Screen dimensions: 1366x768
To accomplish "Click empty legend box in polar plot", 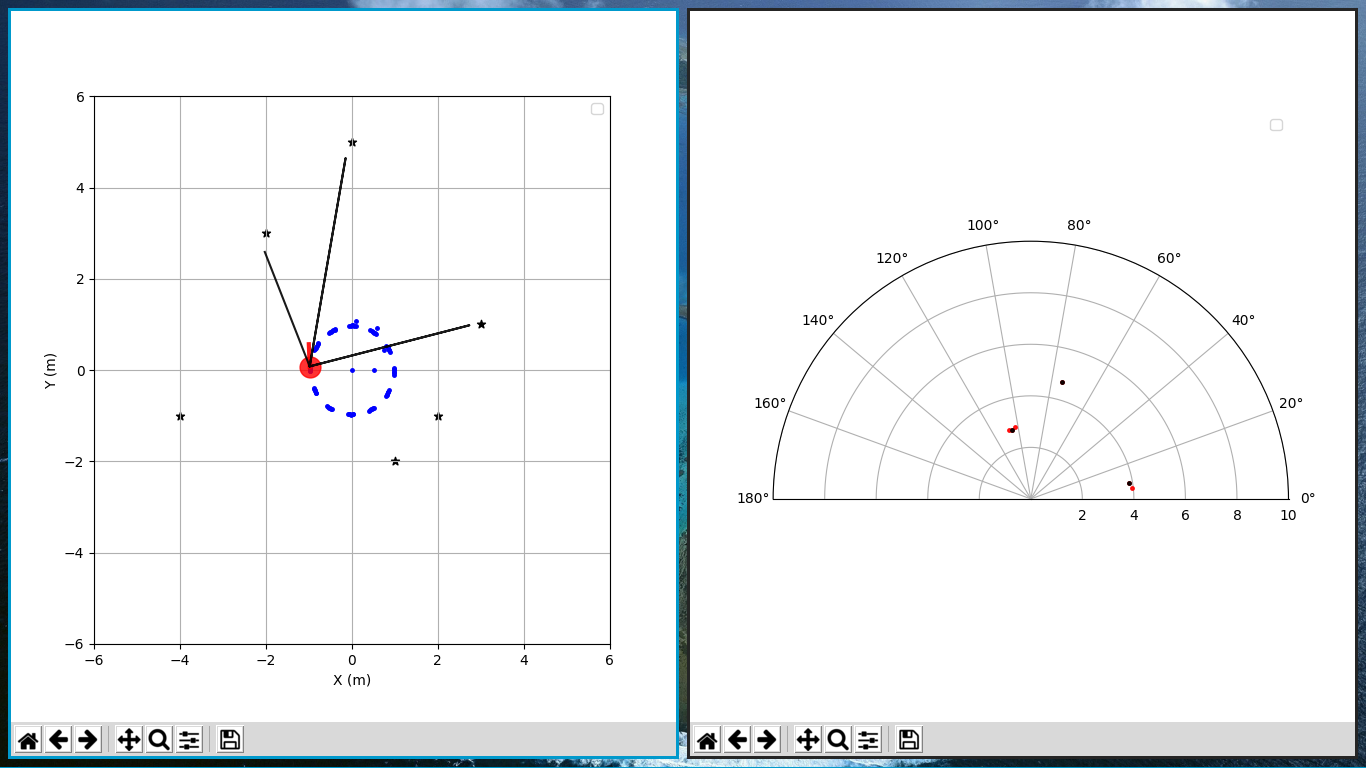I will 1276,125.
